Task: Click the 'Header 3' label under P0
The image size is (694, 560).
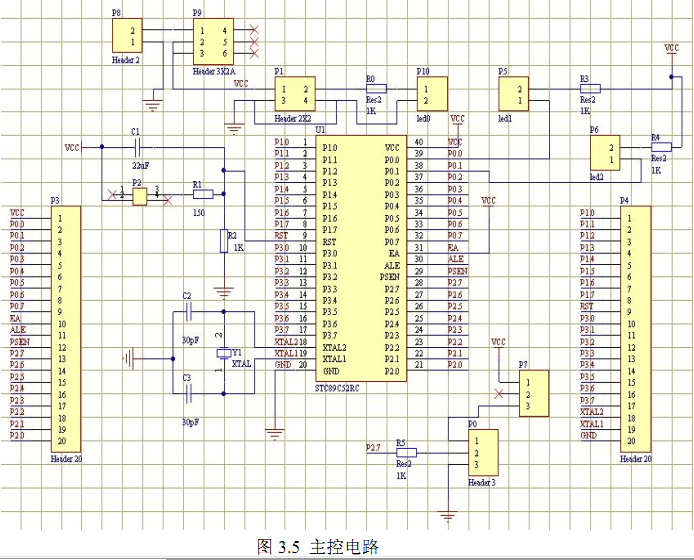Action: (482, 483)
